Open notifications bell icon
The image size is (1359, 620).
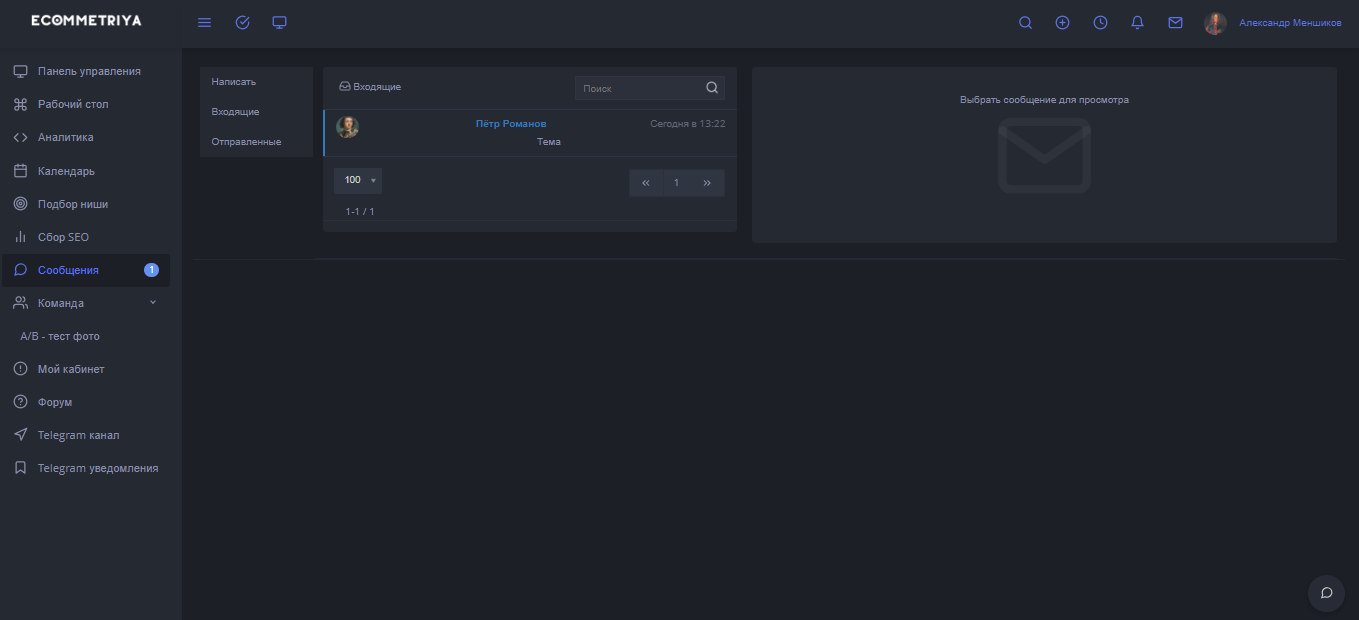click(x=1137, y=23)
